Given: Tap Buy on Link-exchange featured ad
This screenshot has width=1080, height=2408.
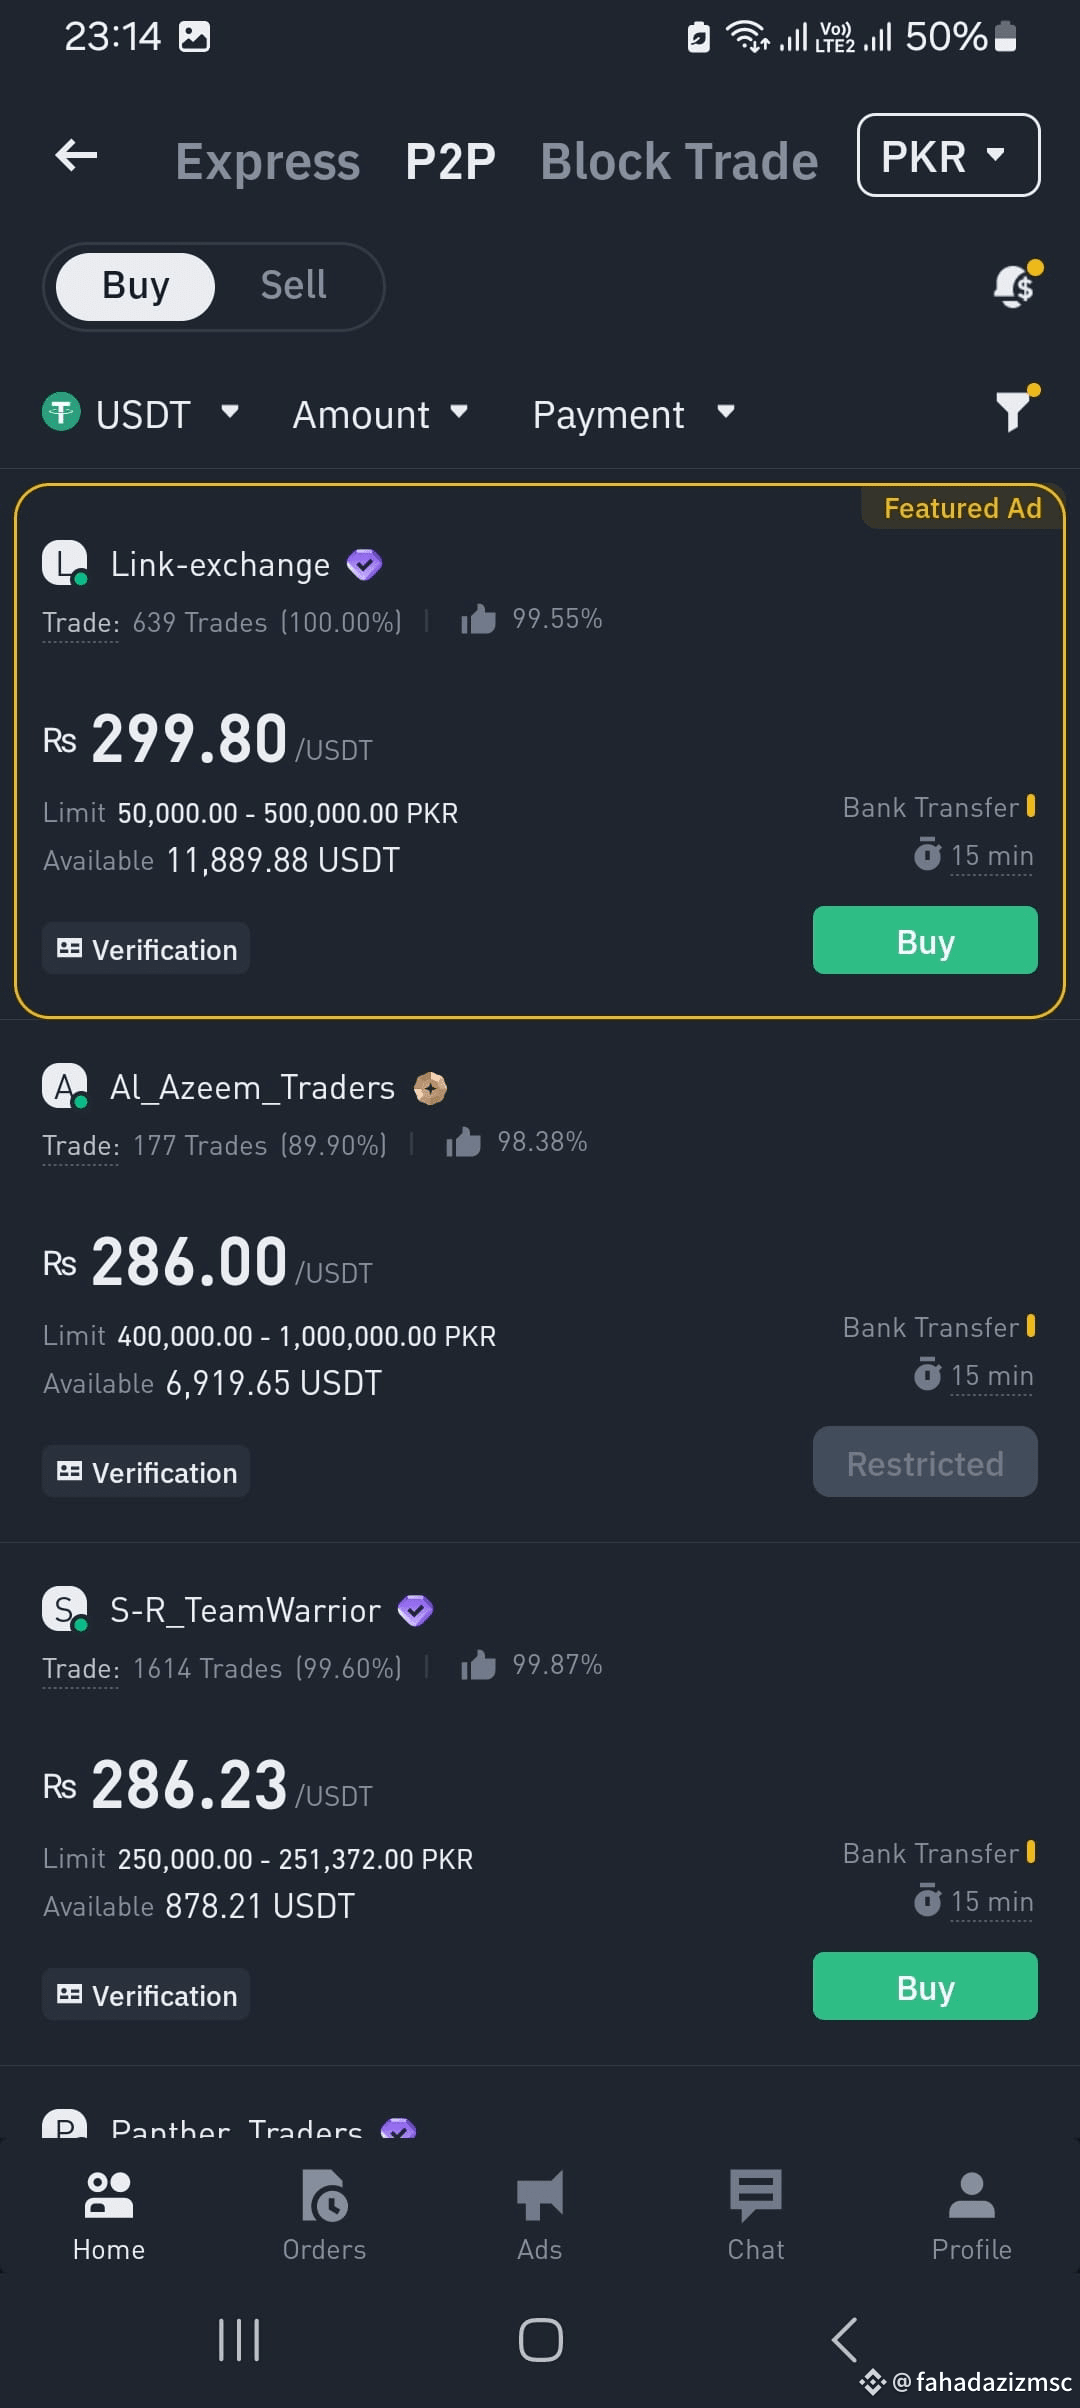Looking at the screenshot, I should [x=924, y=941].
